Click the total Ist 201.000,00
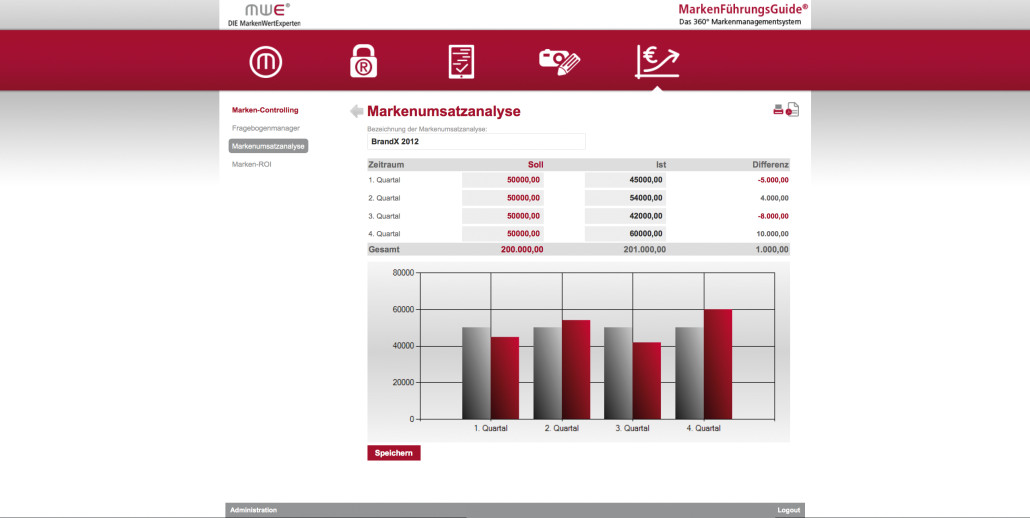The image size is (1030, 518). click(x=644, y=249)
